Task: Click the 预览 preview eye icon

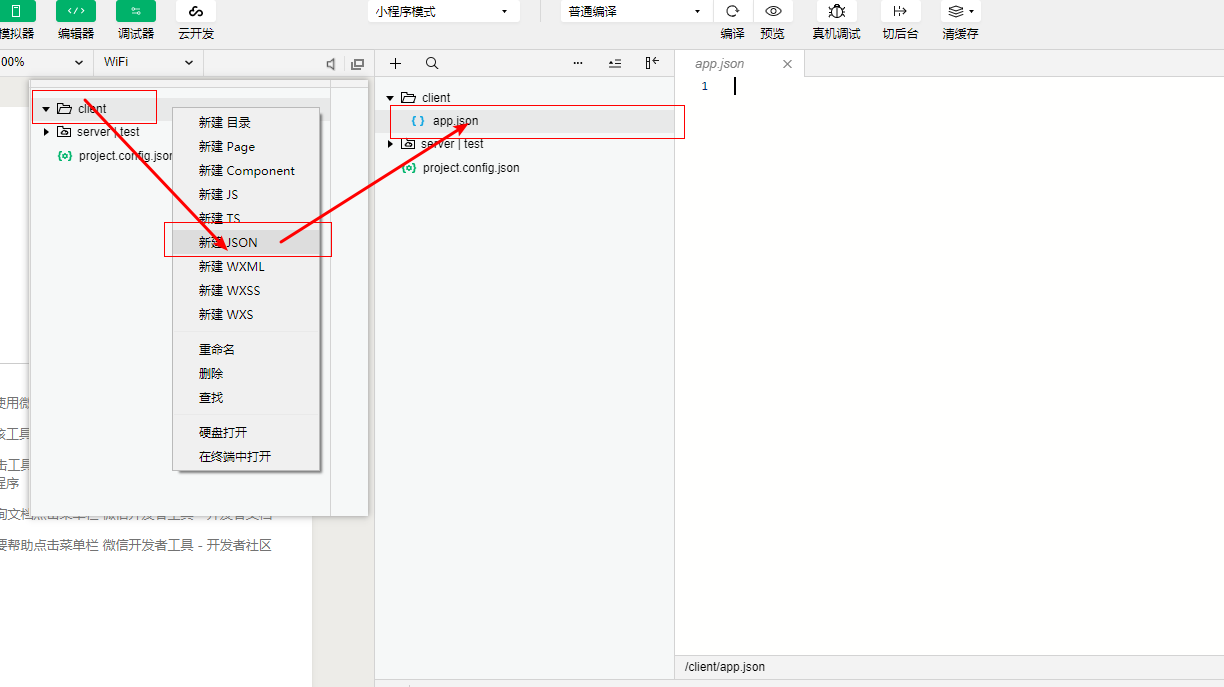Action: (773, 11)
